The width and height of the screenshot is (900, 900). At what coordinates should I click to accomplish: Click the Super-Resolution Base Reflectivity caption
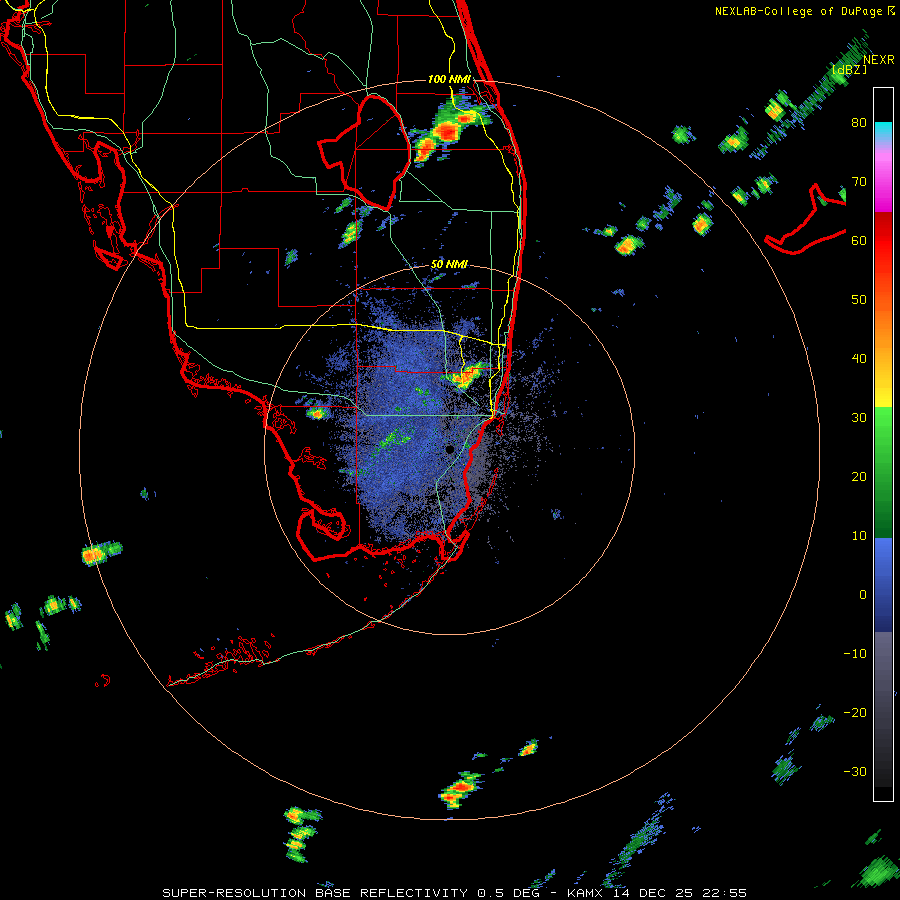click(455, 893)
